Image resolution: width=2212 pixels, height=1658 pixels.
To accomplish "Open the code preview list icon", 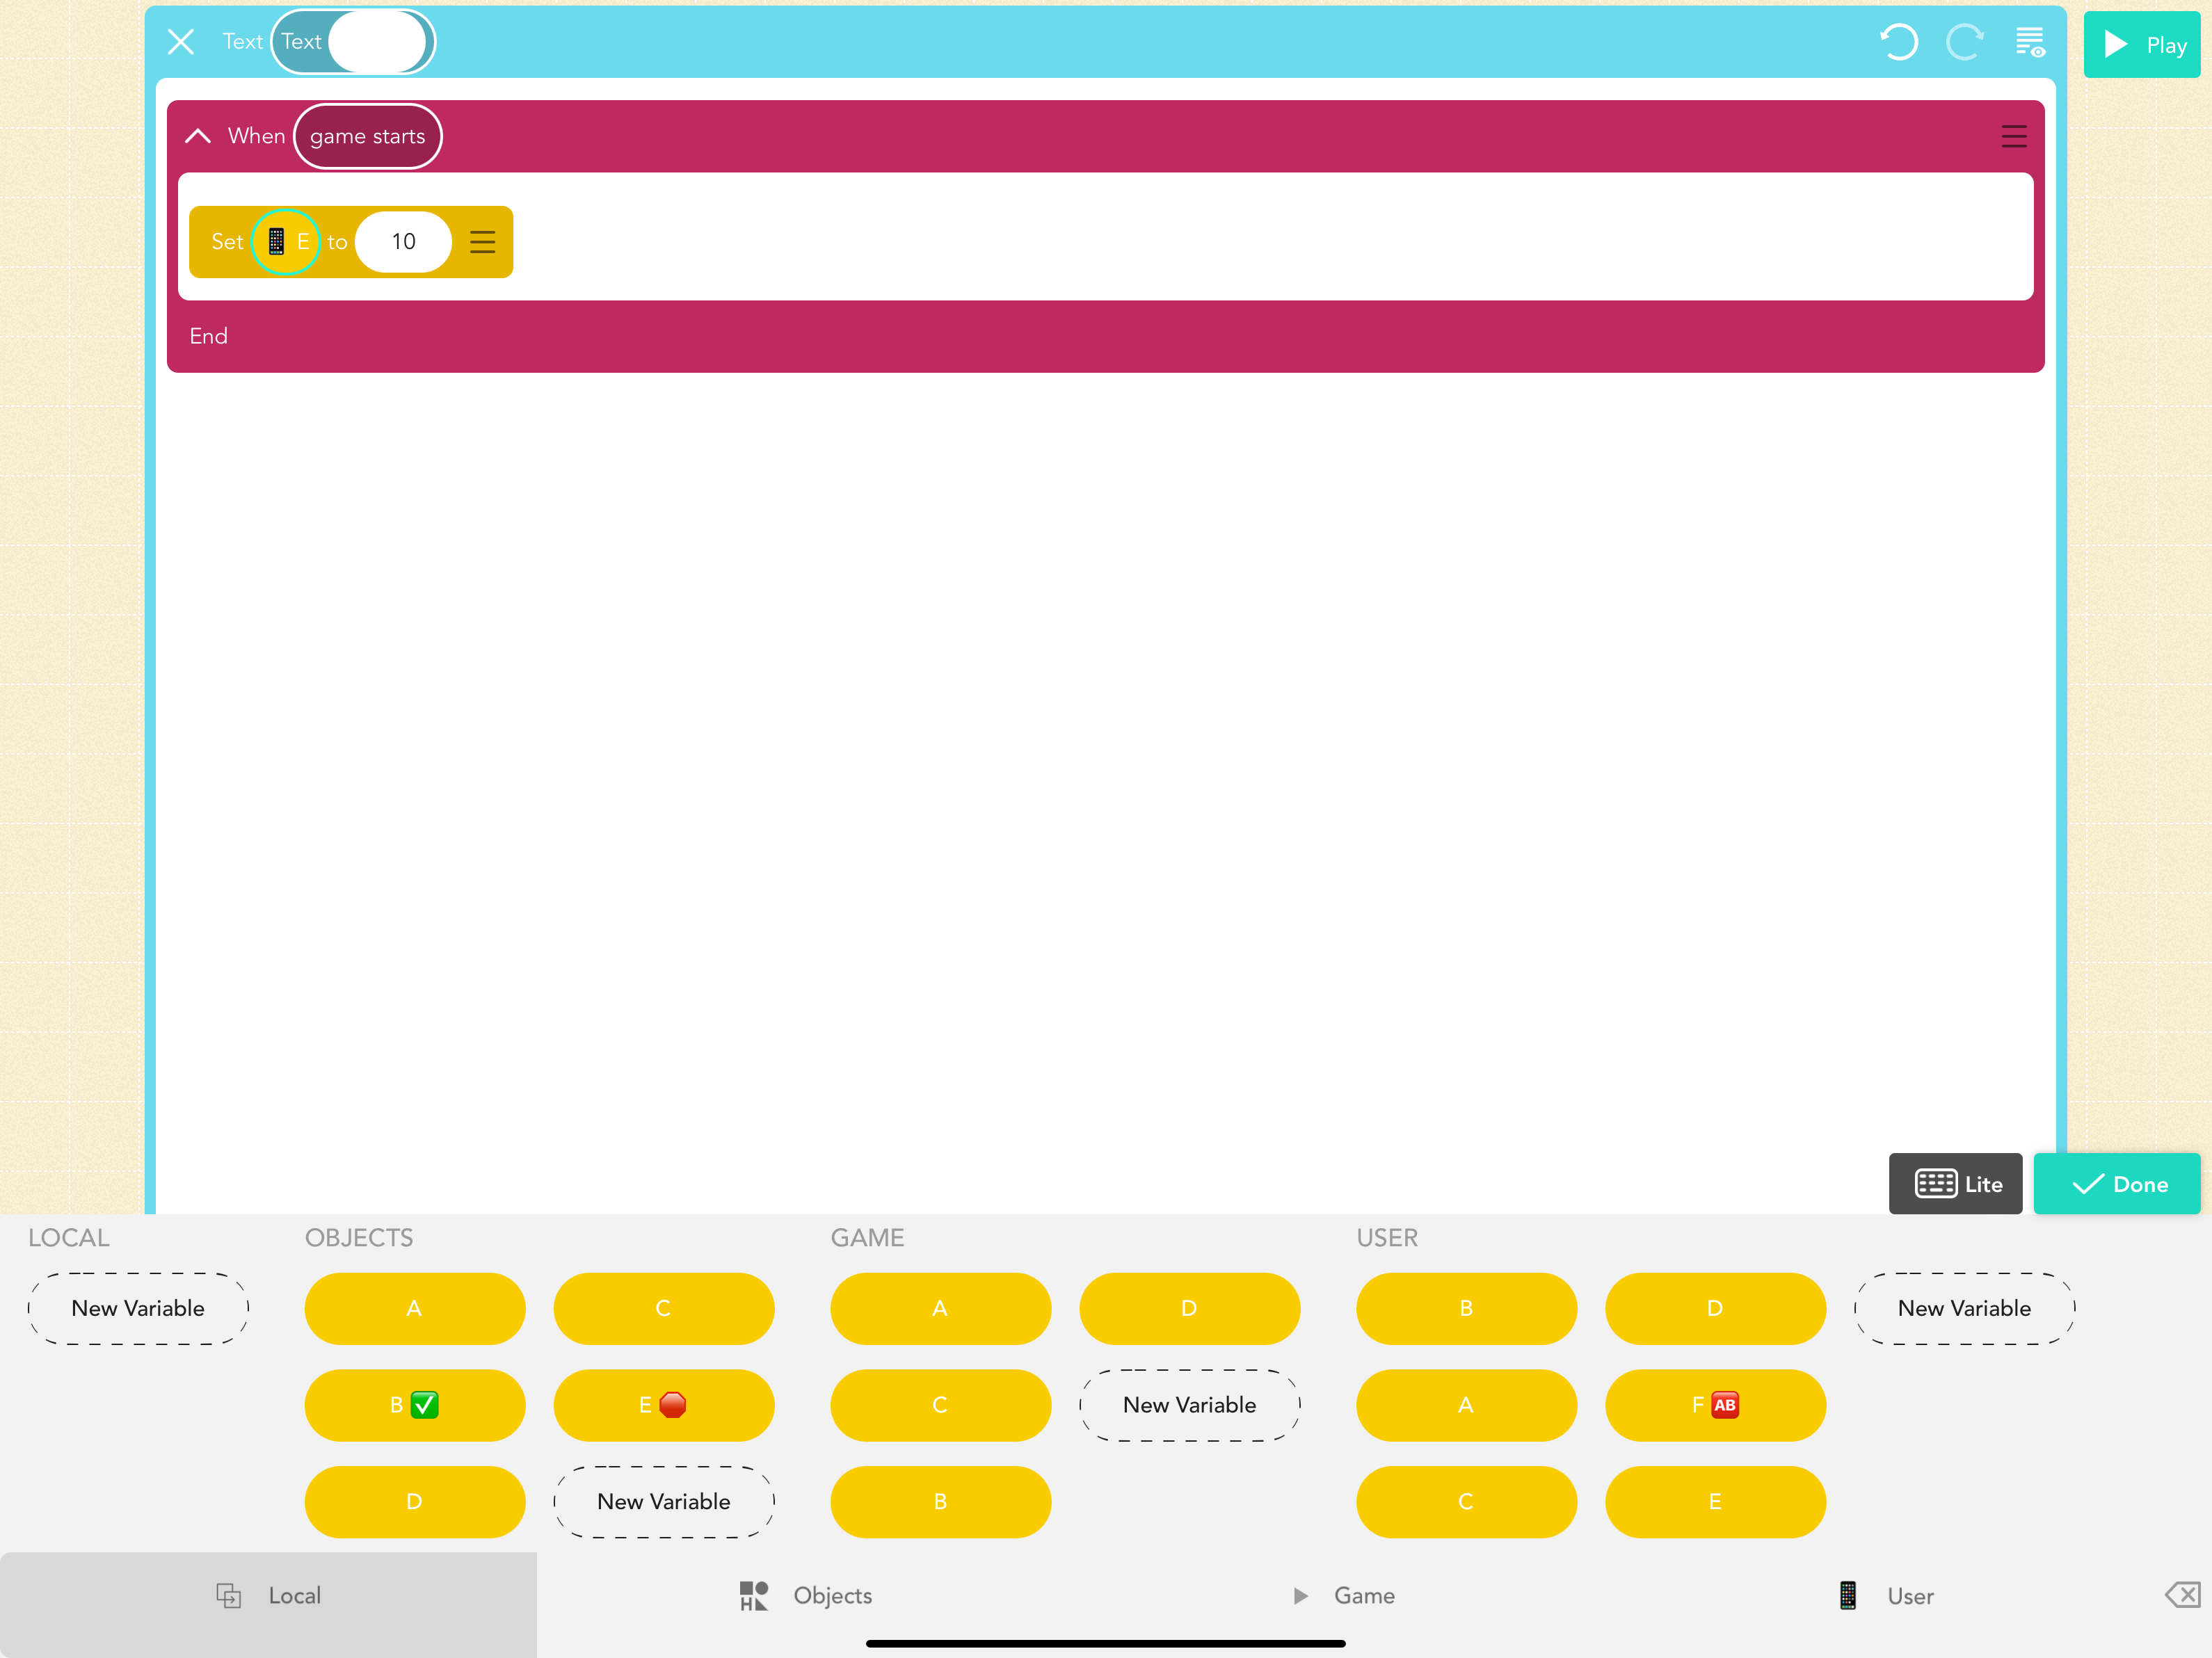I will (2029, 43).
